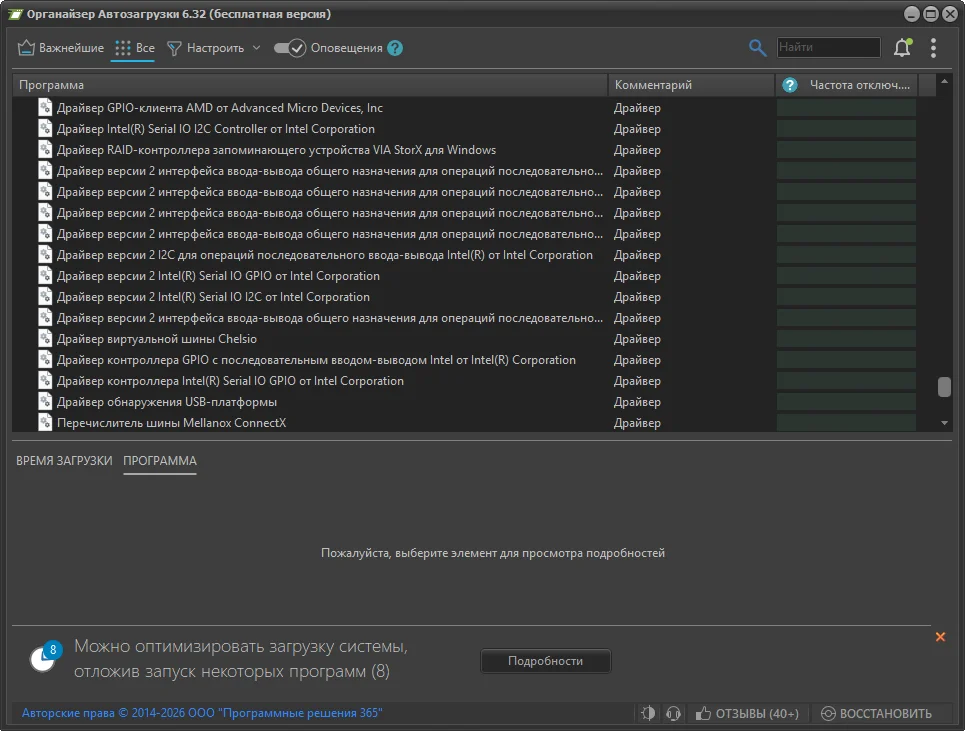The image size is (965, 731).
Task: Select Драйвер версии 2 Intel(R) Serial IO GPIO
Action: 465,276
